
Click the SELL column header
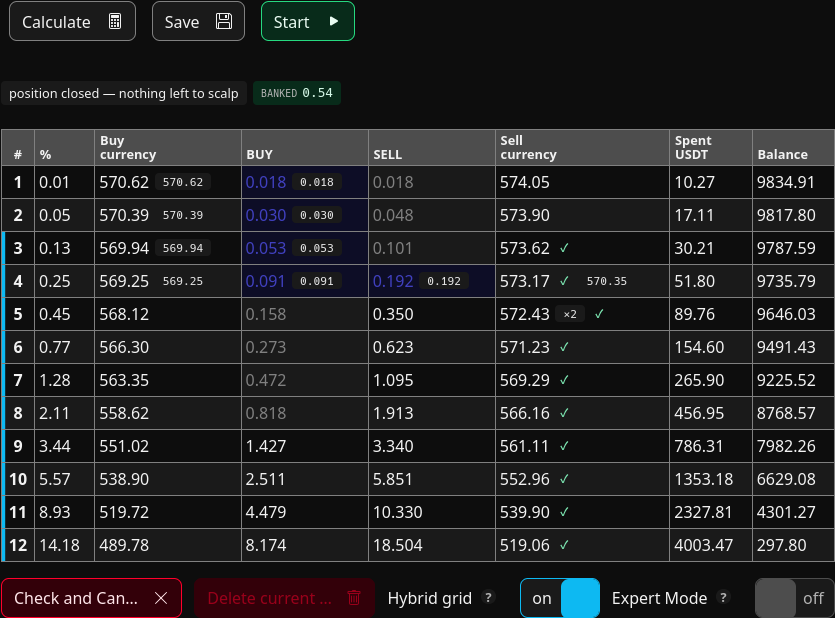pyautogui.click(x=432, y=147)
